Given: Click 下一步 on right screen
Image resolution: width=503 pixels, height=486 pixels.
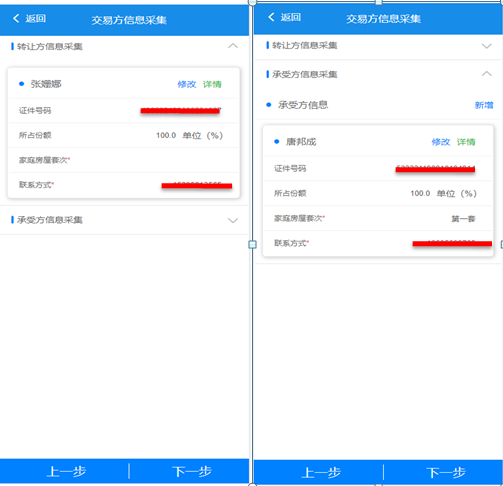Looking at the screenshot, I should click(446, 473).
